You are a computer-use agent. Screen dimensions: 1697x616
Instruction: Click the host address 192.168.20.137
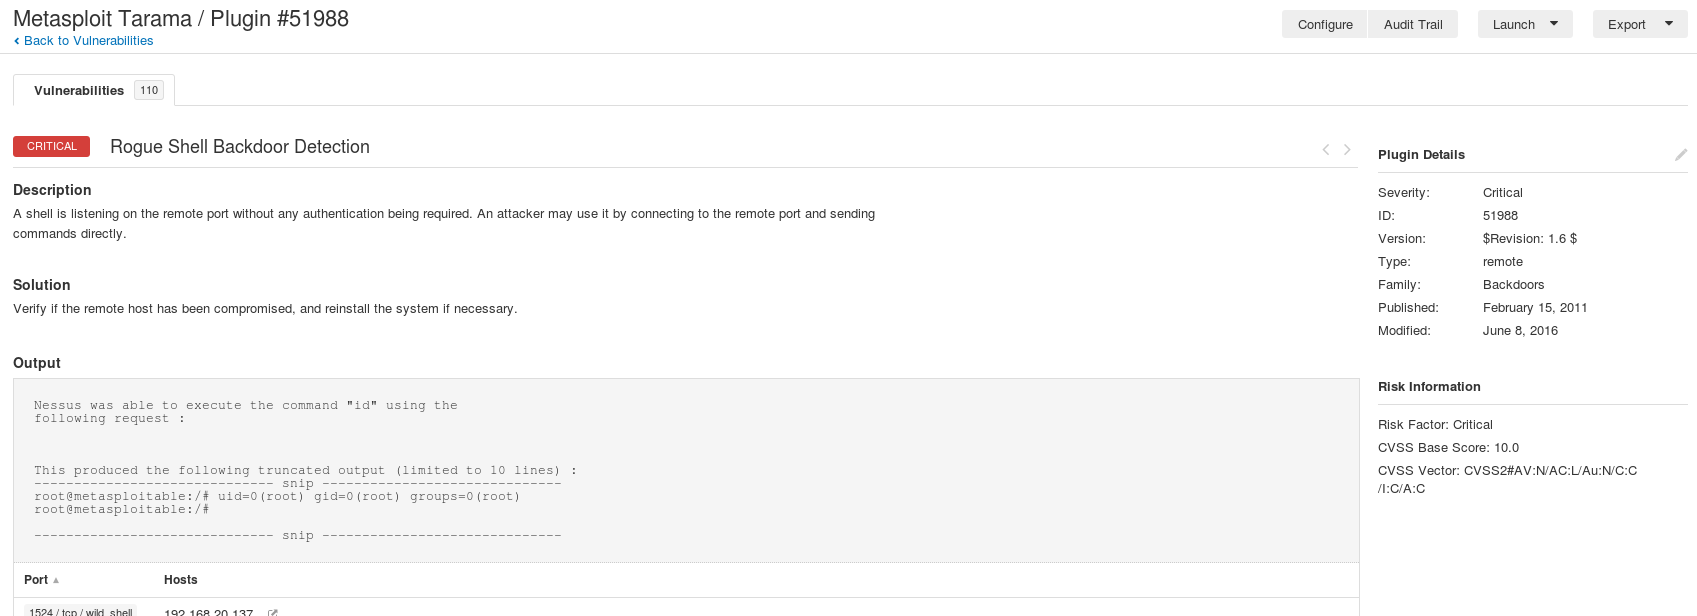coord(208,612)
